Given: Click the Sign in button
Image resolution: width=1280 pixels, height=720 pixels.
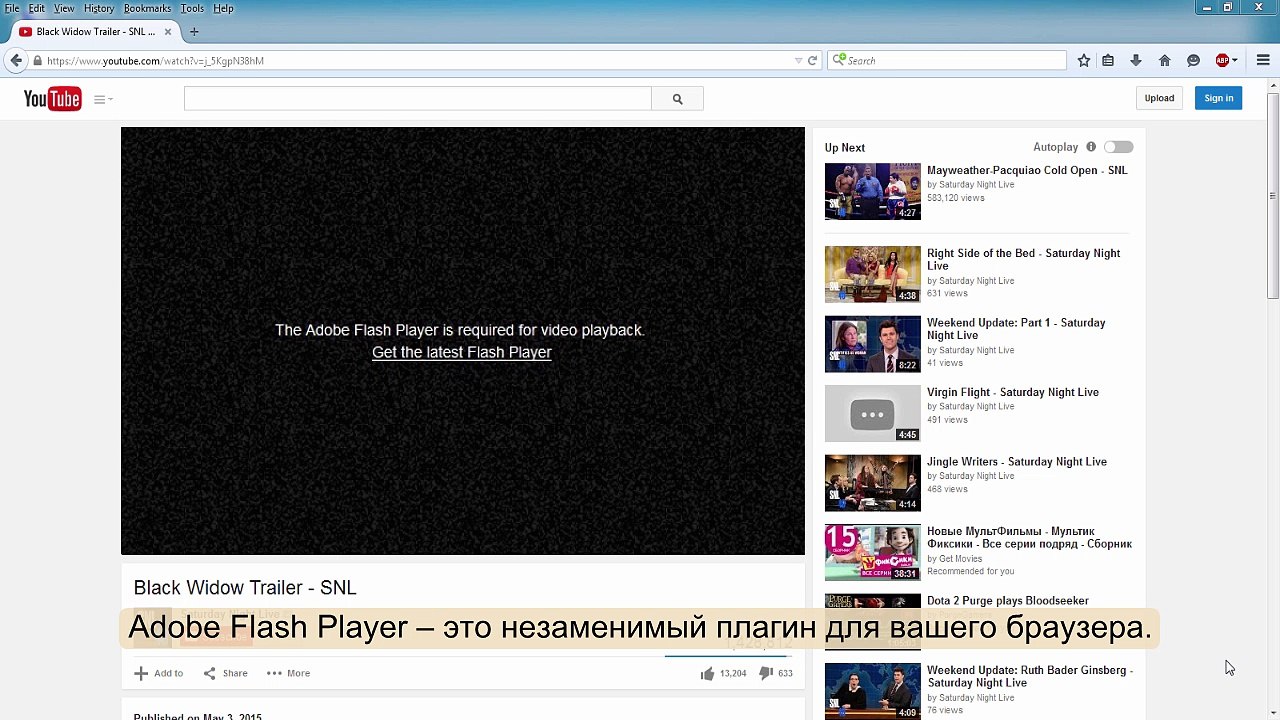Looking at the screenshot, I should tap(1218, 98).
